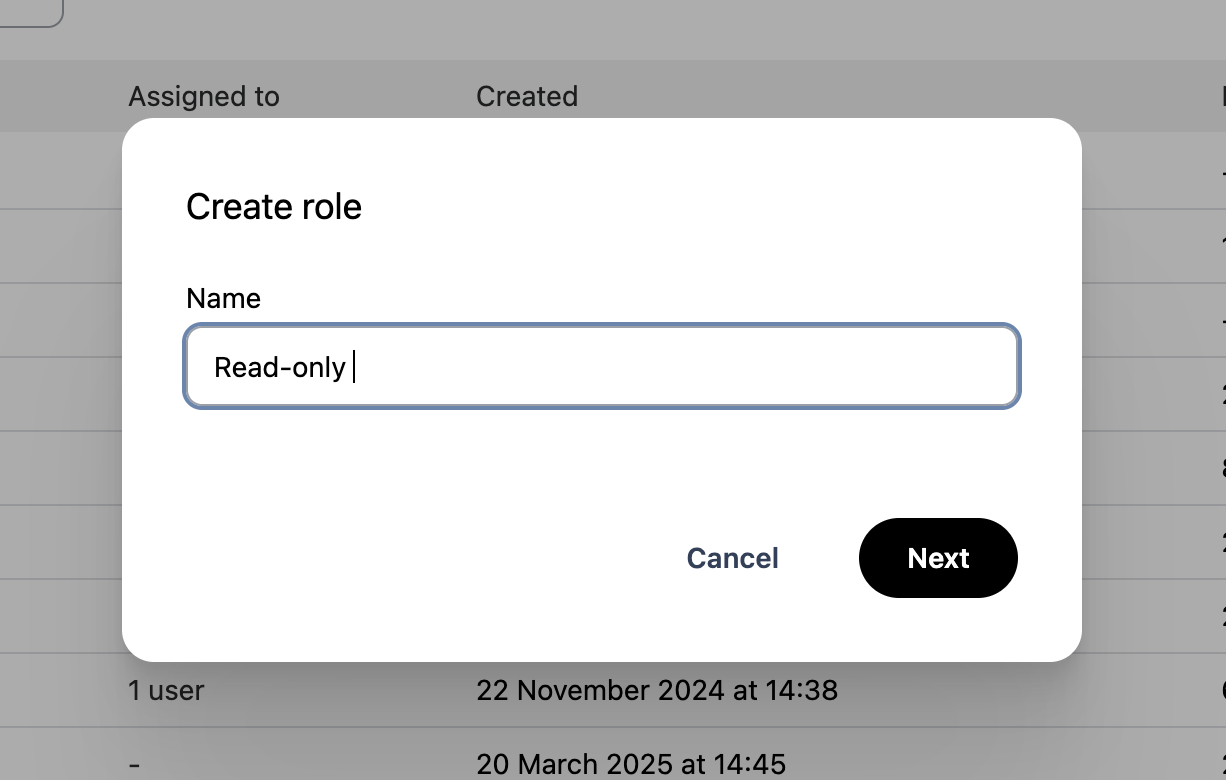Viewport: 1226px width, 780px height.
Task: Select the "1 user" cell
Action: tap(166, 690)
